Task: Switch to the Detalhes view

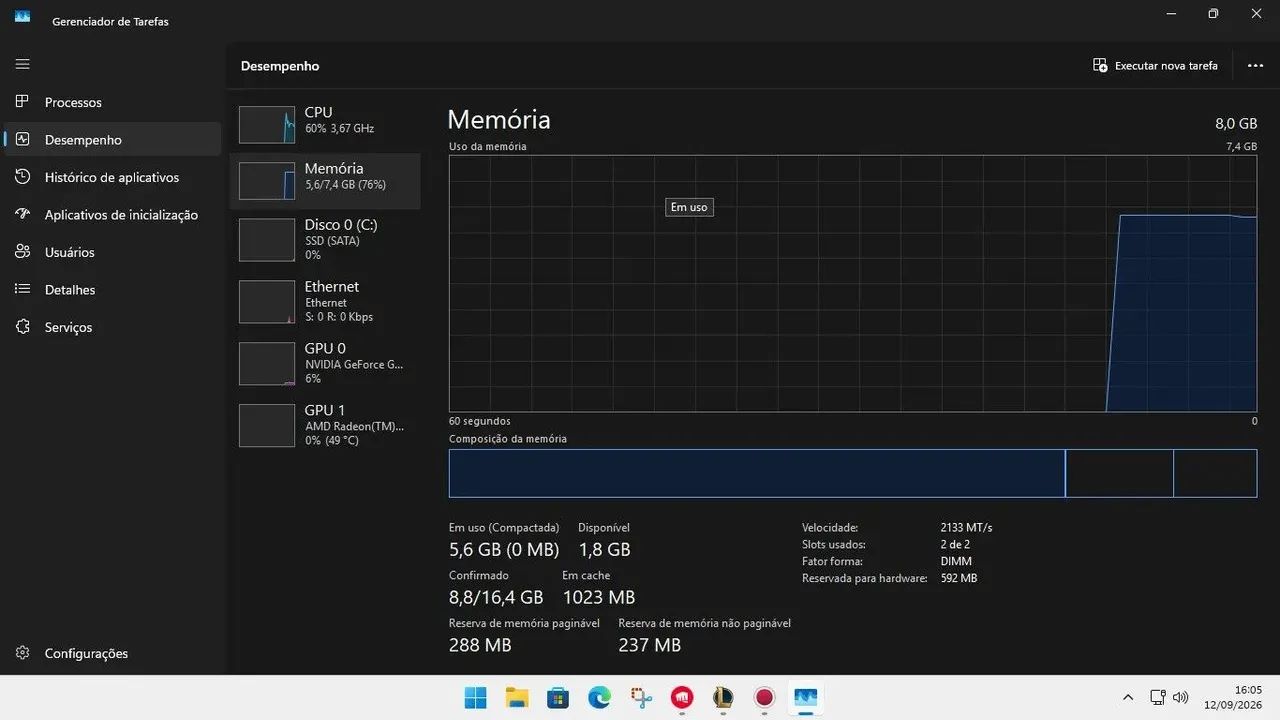Action: [112, 290]
